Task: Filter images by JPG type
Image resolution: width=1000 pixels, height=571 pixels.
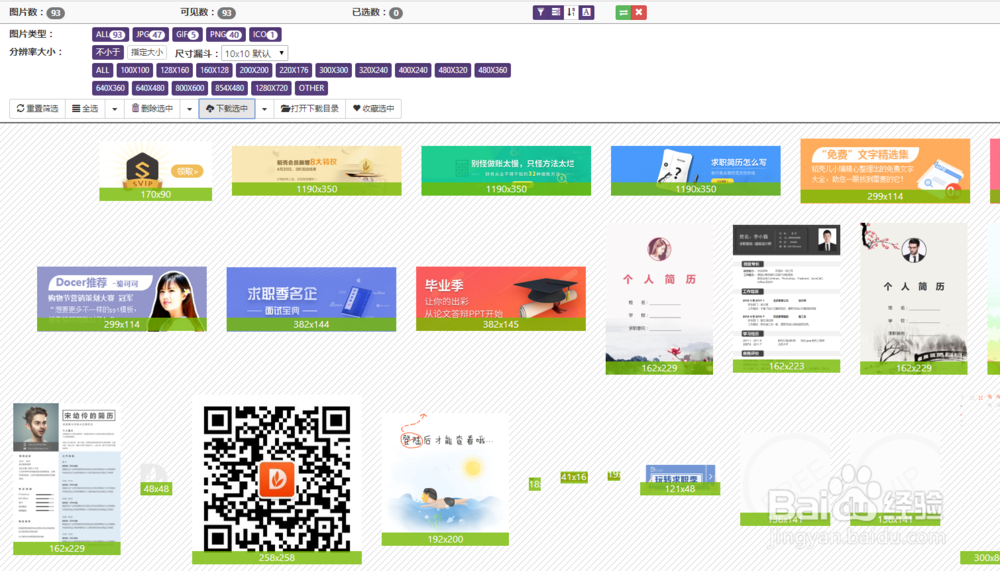Action: point(150,34)
